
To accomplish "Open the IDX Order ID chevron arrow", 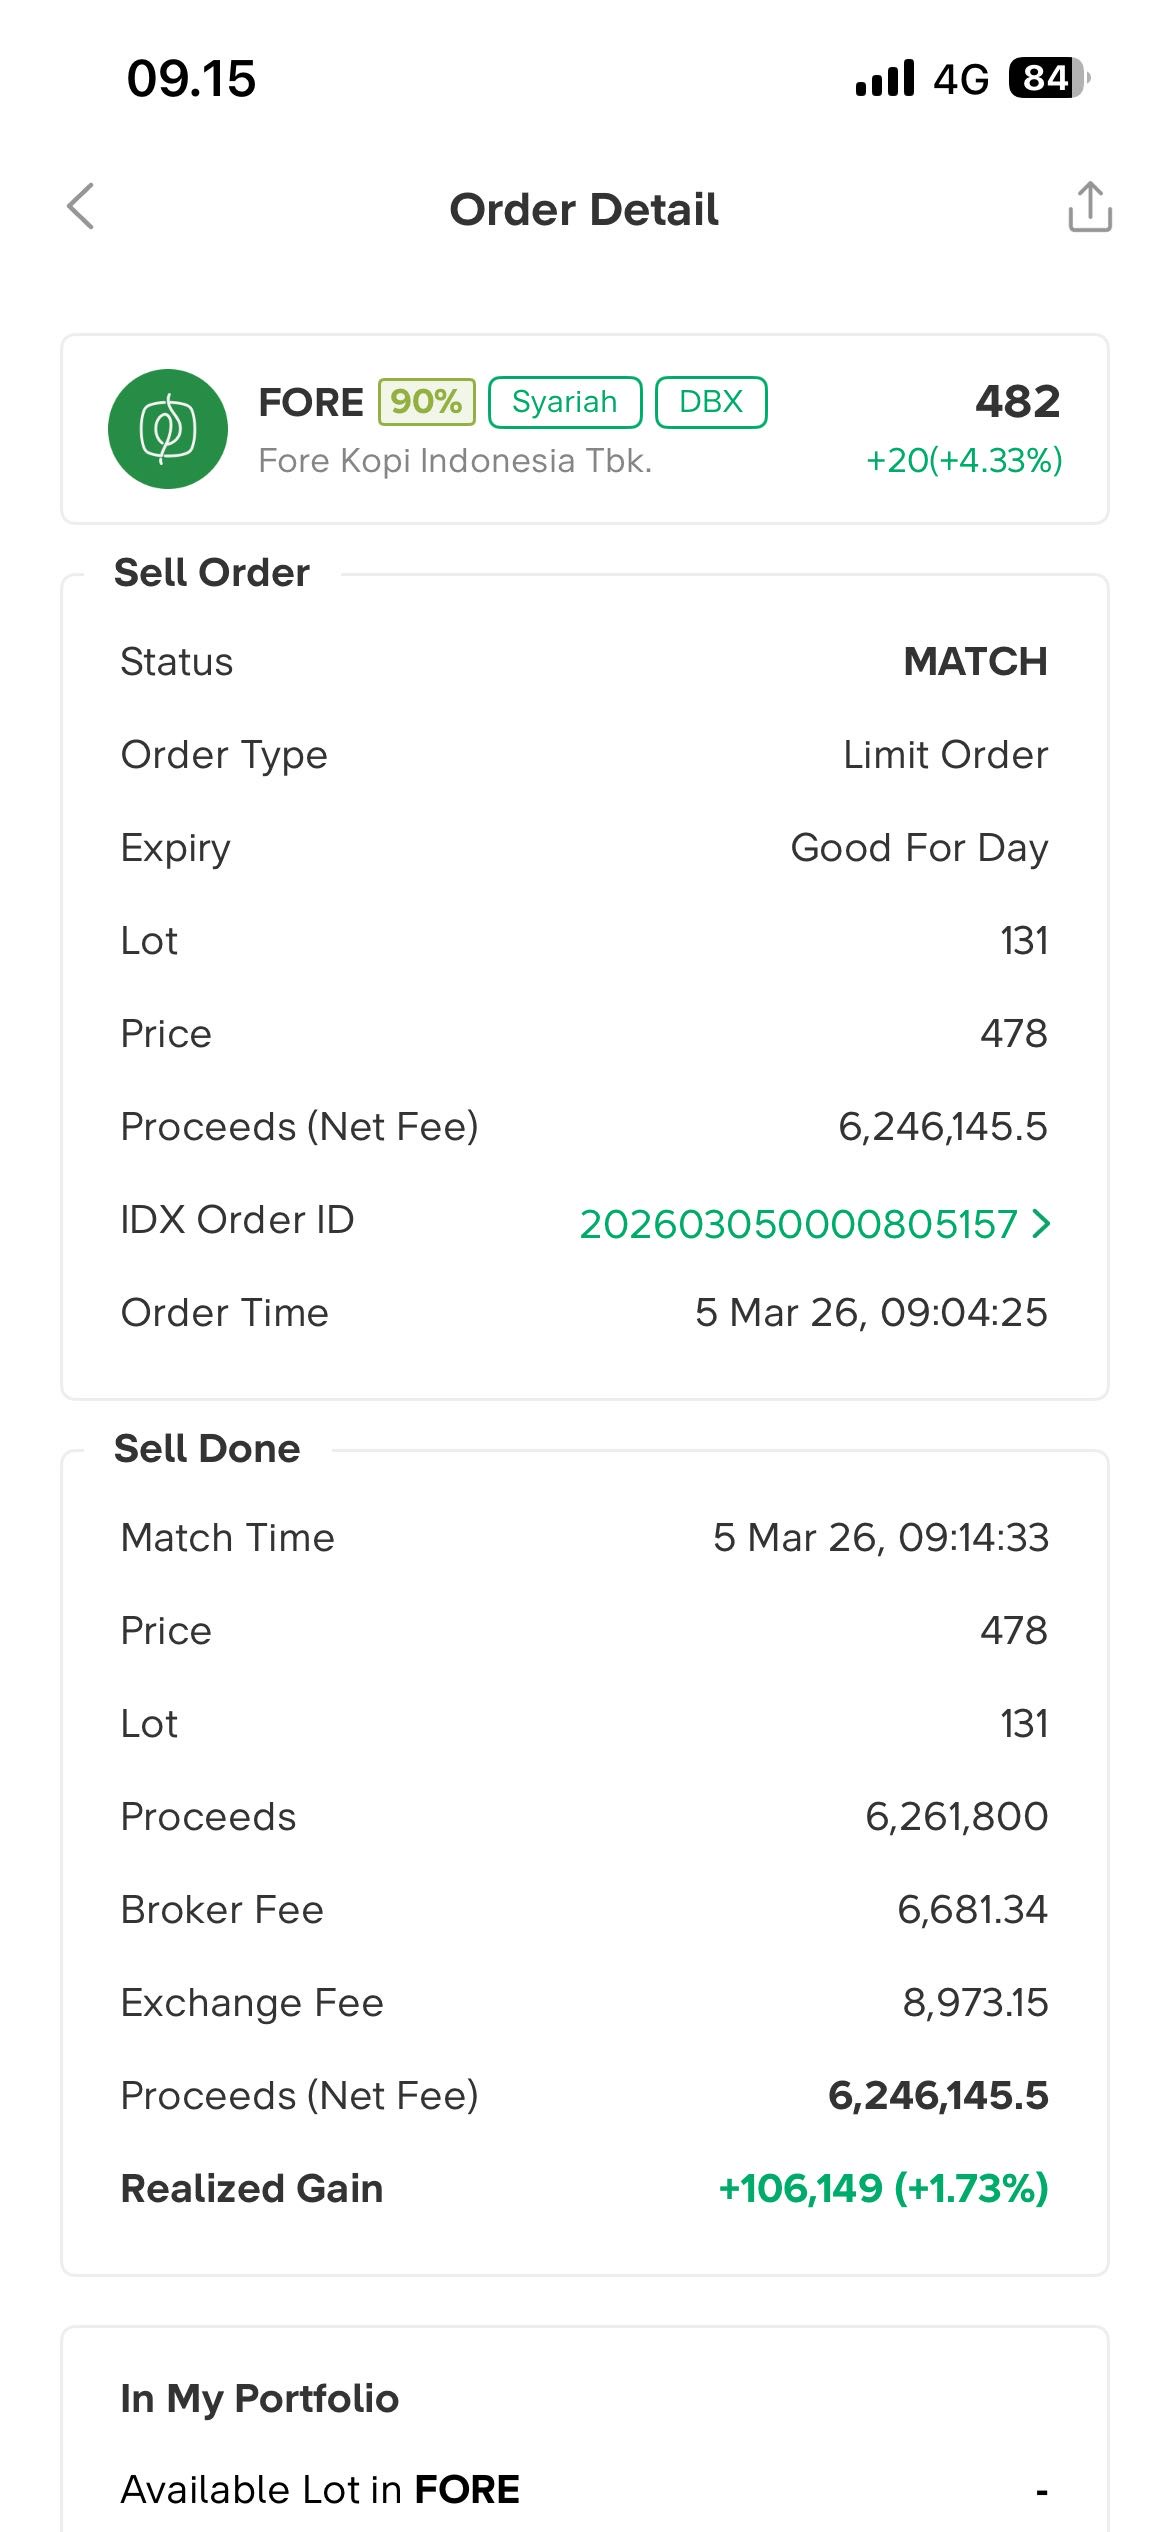I will tap(1041, 1223).
